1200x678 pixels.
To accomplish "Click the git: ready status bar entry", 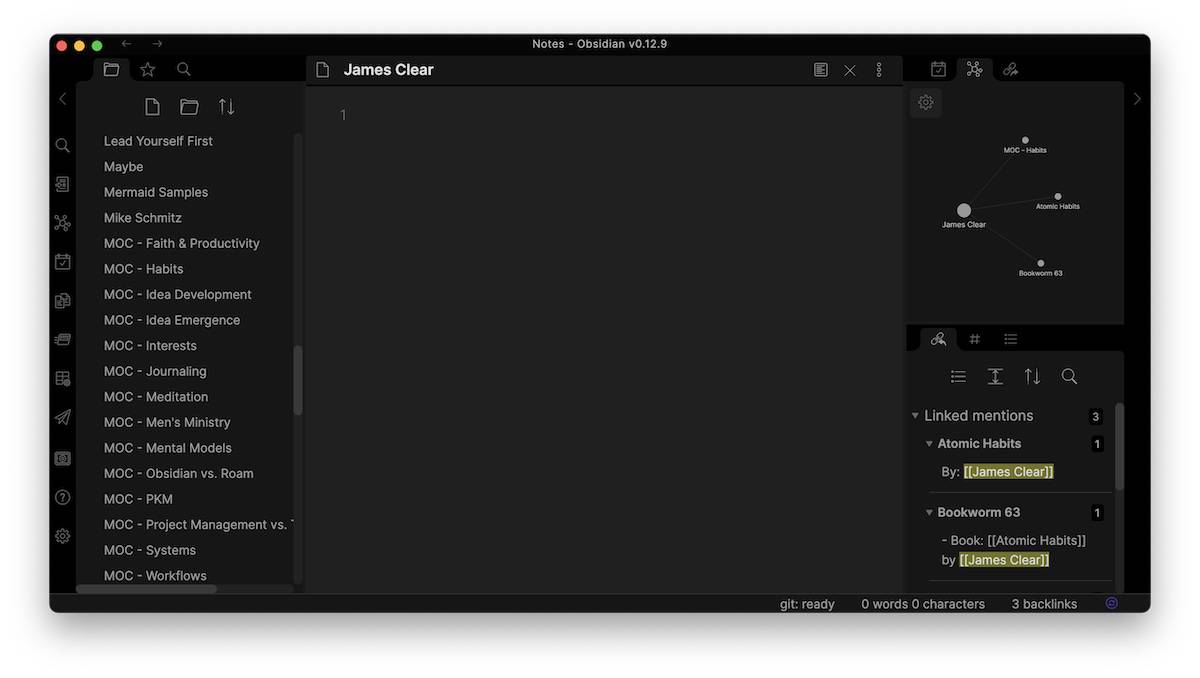I will coord(807,604).
